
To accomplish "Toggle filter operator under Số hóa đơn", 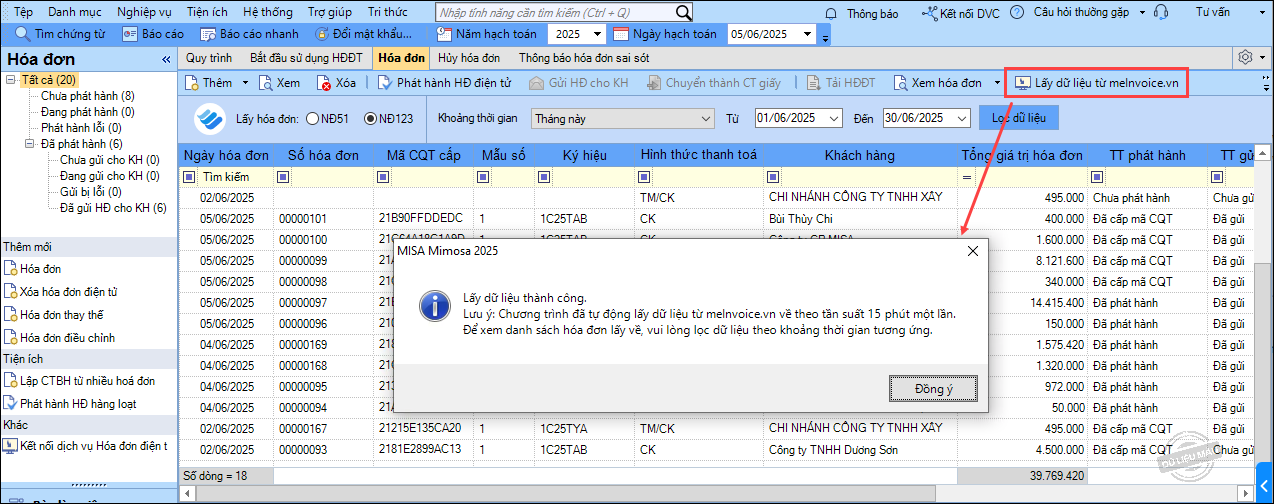I will pyautogui.click(x=284, y=176).
